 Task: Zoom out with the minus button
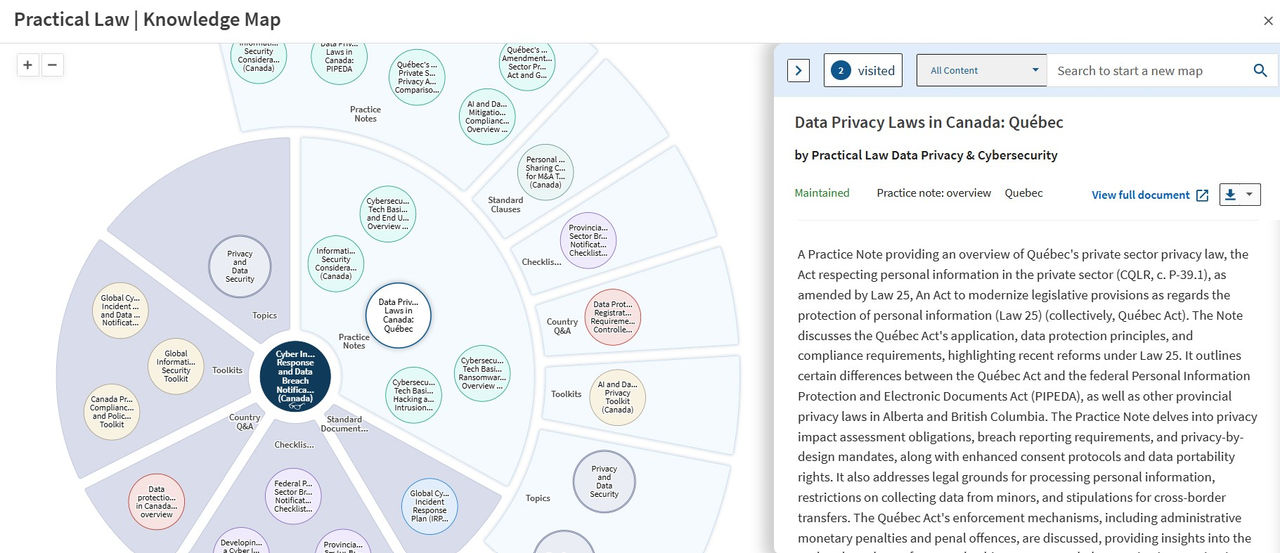pyautogui.click(x=53, y=65)
